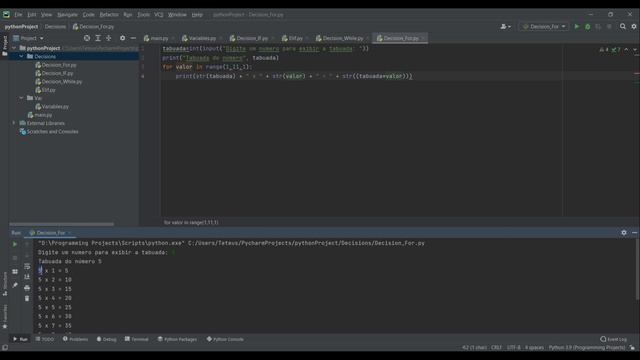The image size is (640, 360).
Task: Open the TODO tool window
Action: (x=45, y=339)
